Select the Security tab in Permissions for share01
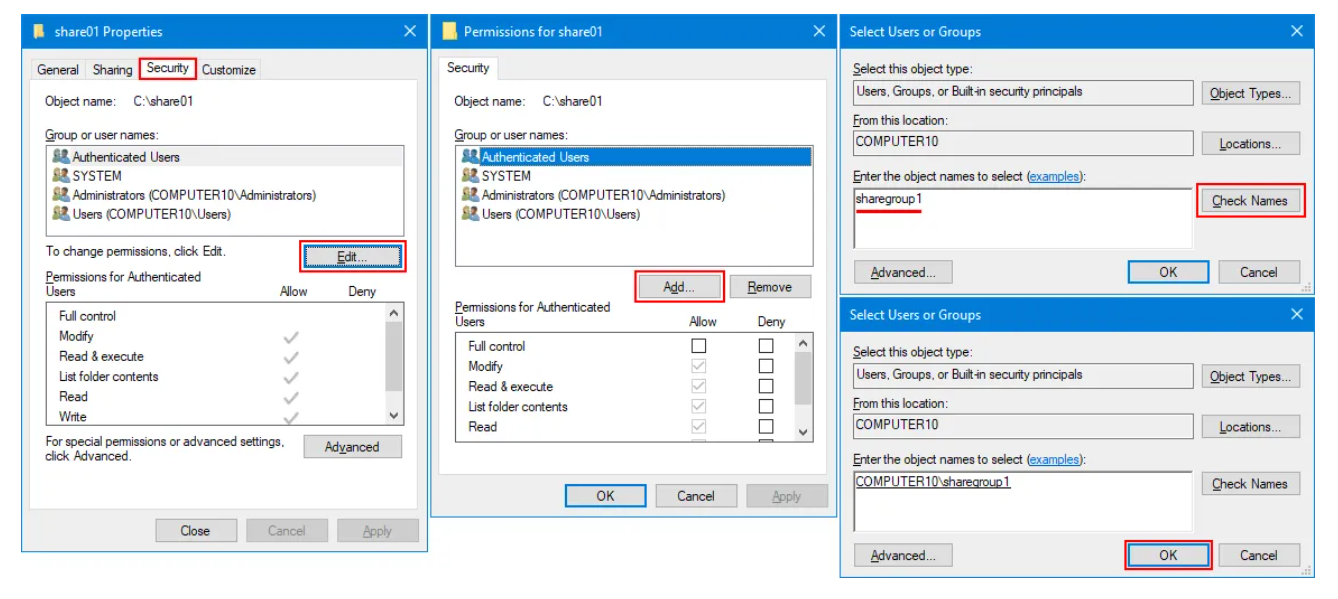The width and height of the screenshot is (1338, 599). [468, 68]
